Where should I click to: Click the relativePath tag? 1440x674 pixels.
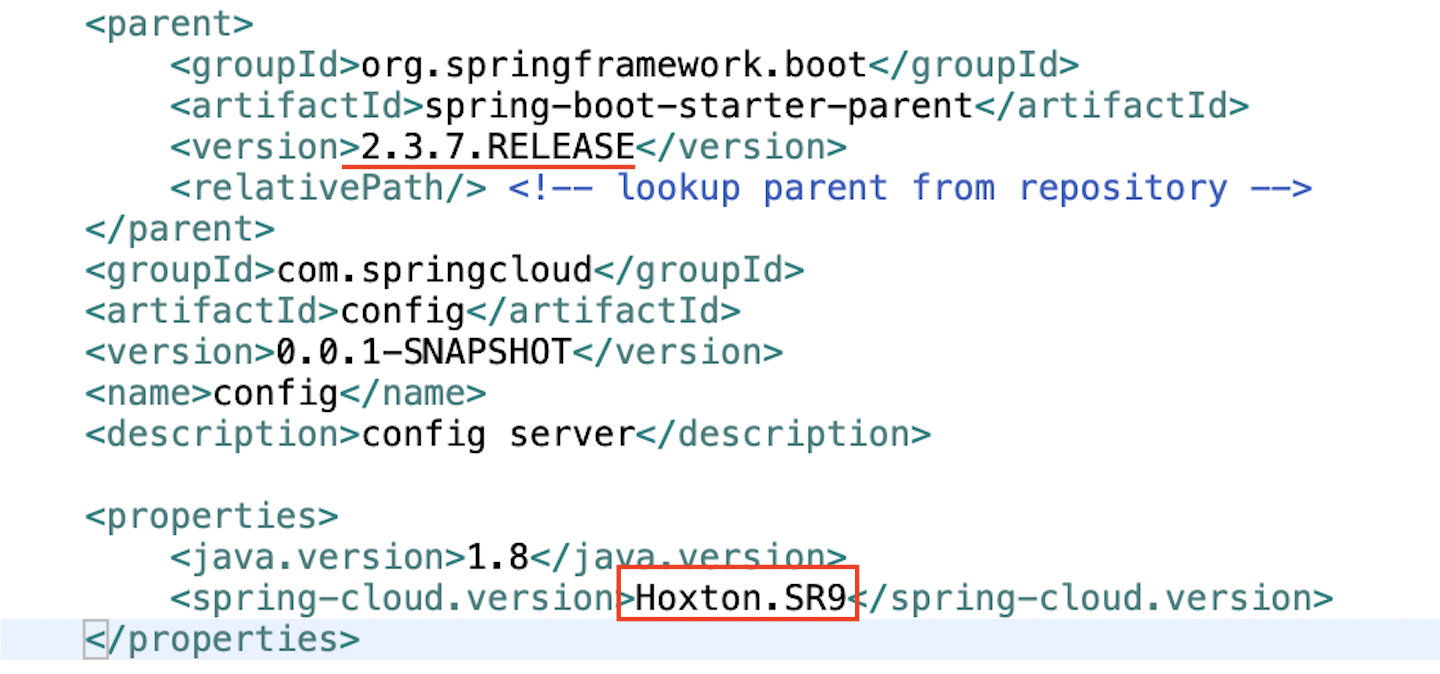(328, 188)
